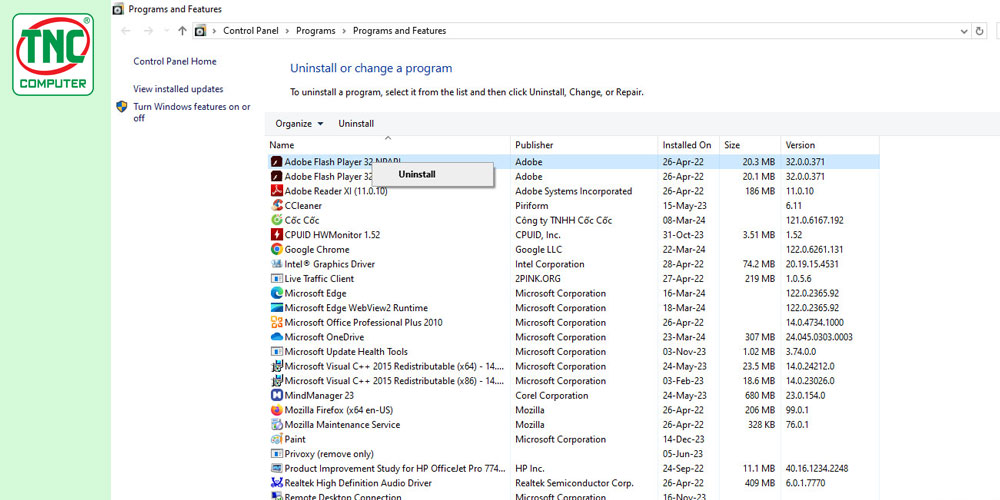Open View installed updates link
The height and width of the screenshot is (500, 1000).
179,89
